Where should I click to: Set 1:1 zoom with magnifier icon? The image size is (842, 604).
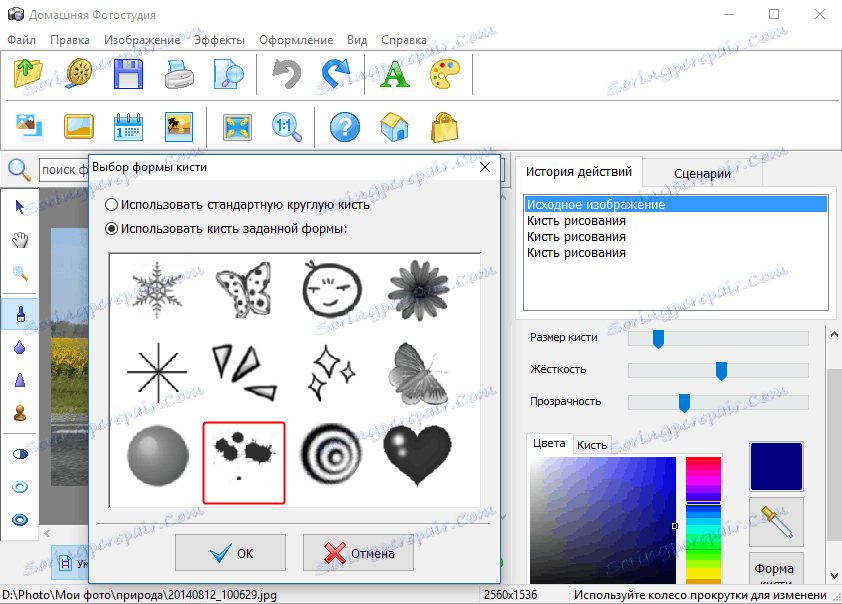coord(287,127)
